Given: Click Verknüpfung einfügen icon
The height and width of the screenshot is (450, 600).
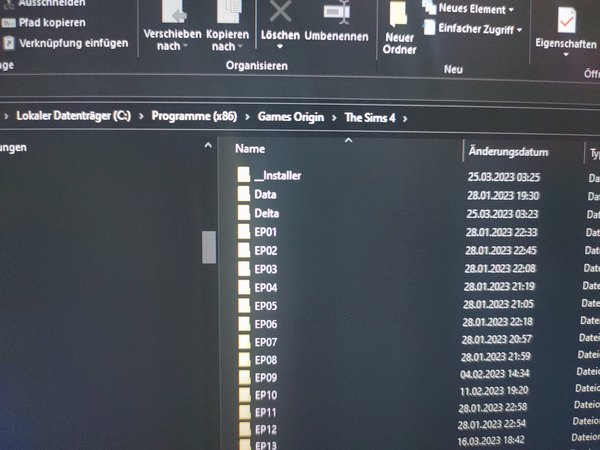Looking at the screenshot, I should [x=9, y=43].
